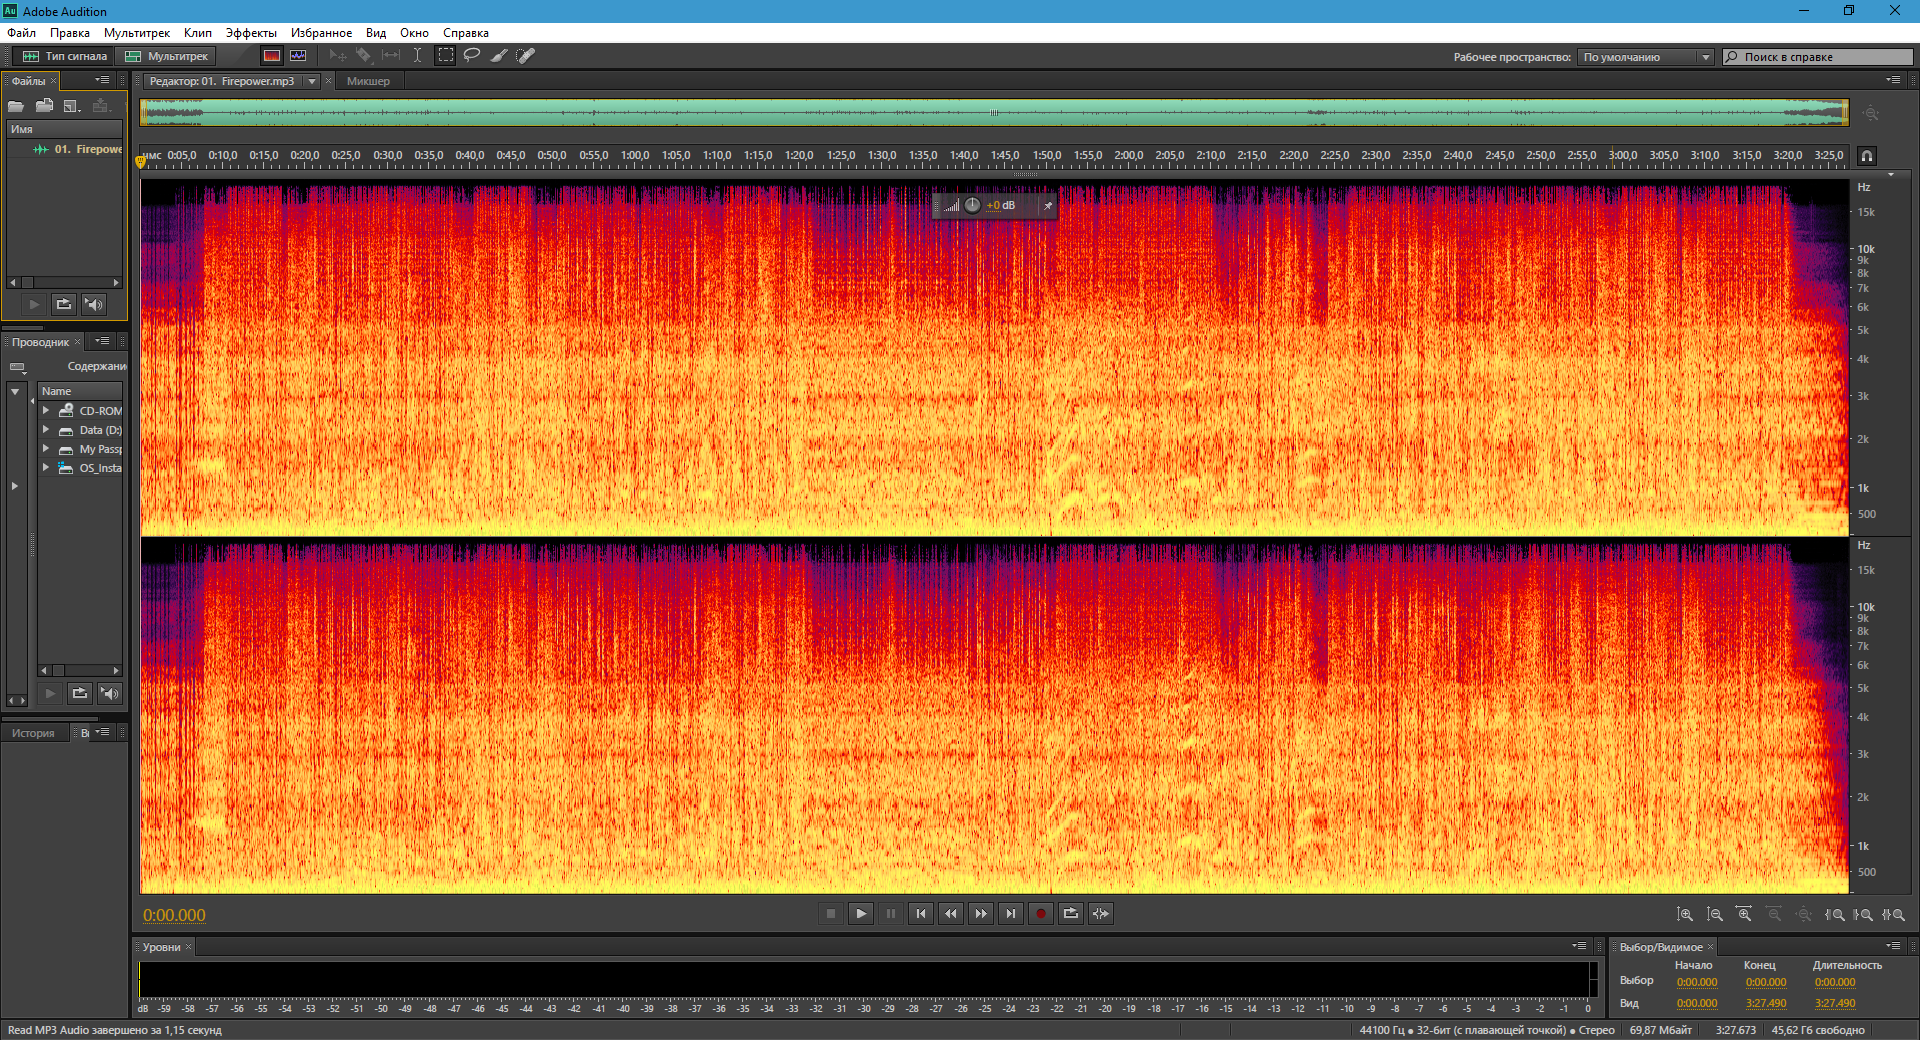Click Import File icon in Файлы panel

click(44, 106)
